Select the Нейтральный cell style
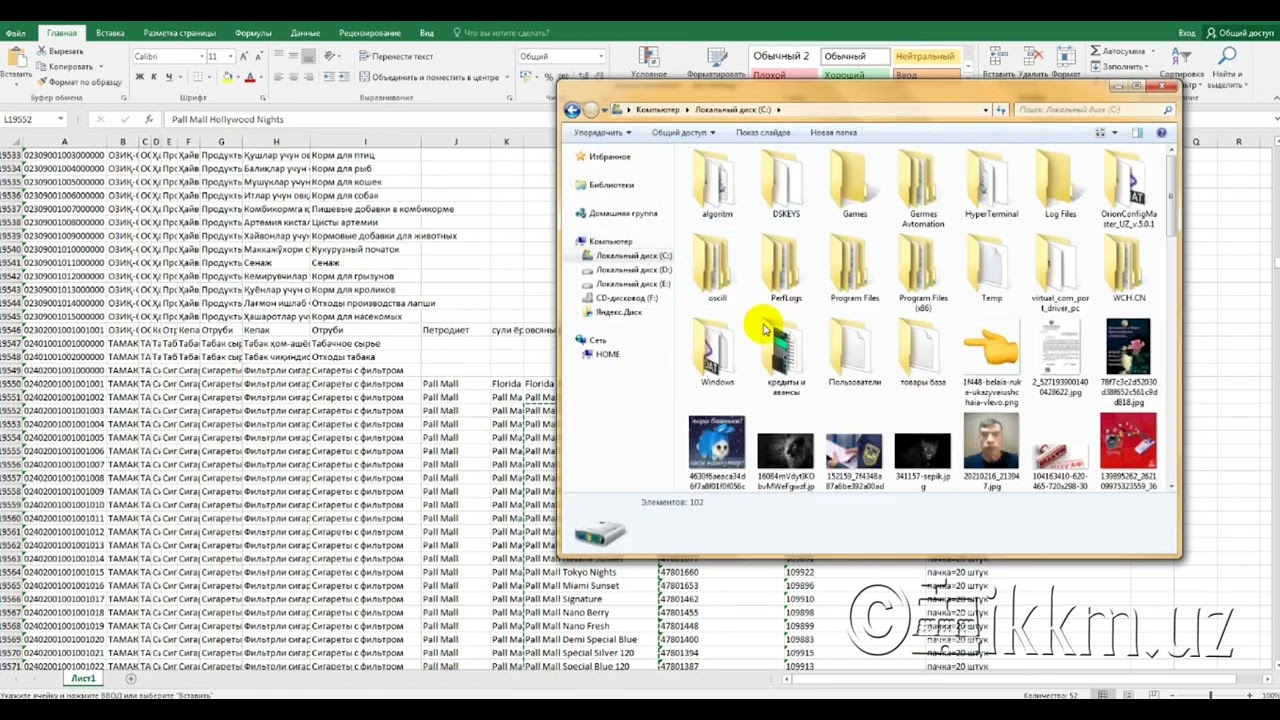Screen dimensions: 1280x720 925,57
